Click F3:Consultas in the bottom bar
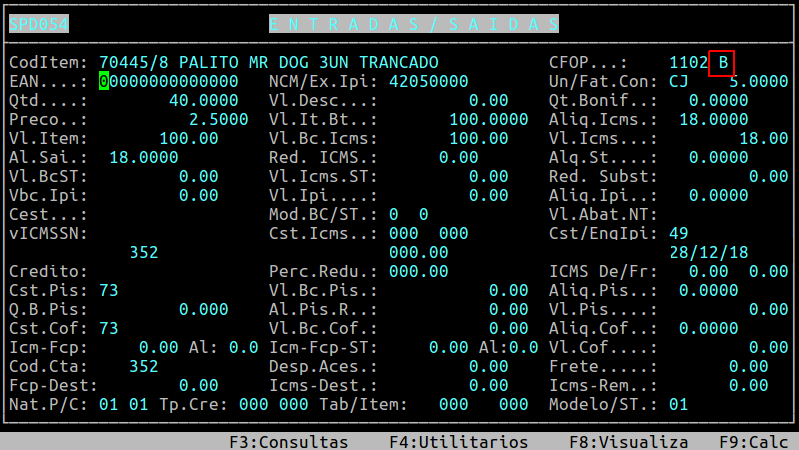 pyautogui.click(x=288, y=441)
